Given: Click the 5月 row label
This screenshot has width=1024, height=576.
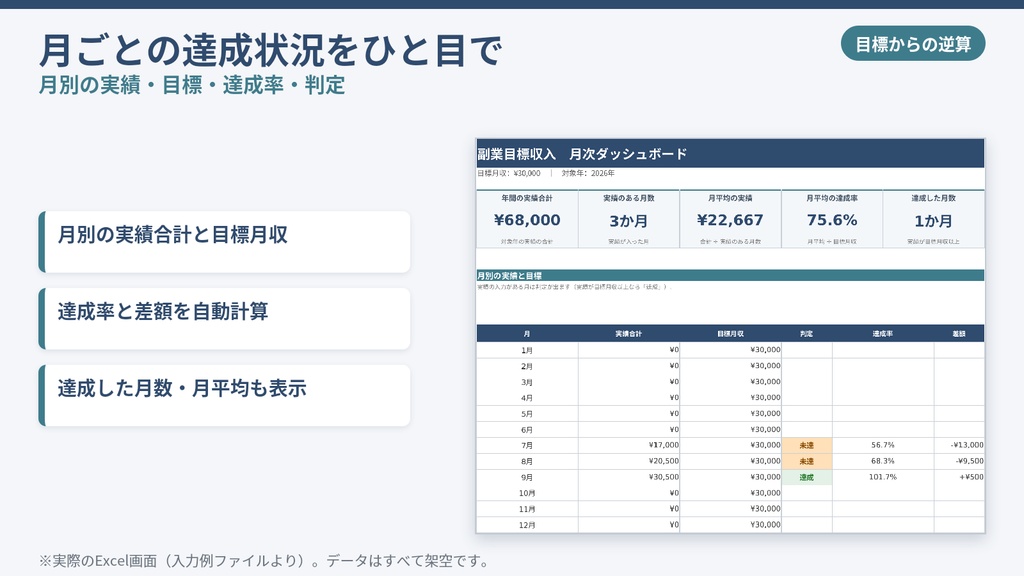Looking at the screenshot, I should point(527,414).
